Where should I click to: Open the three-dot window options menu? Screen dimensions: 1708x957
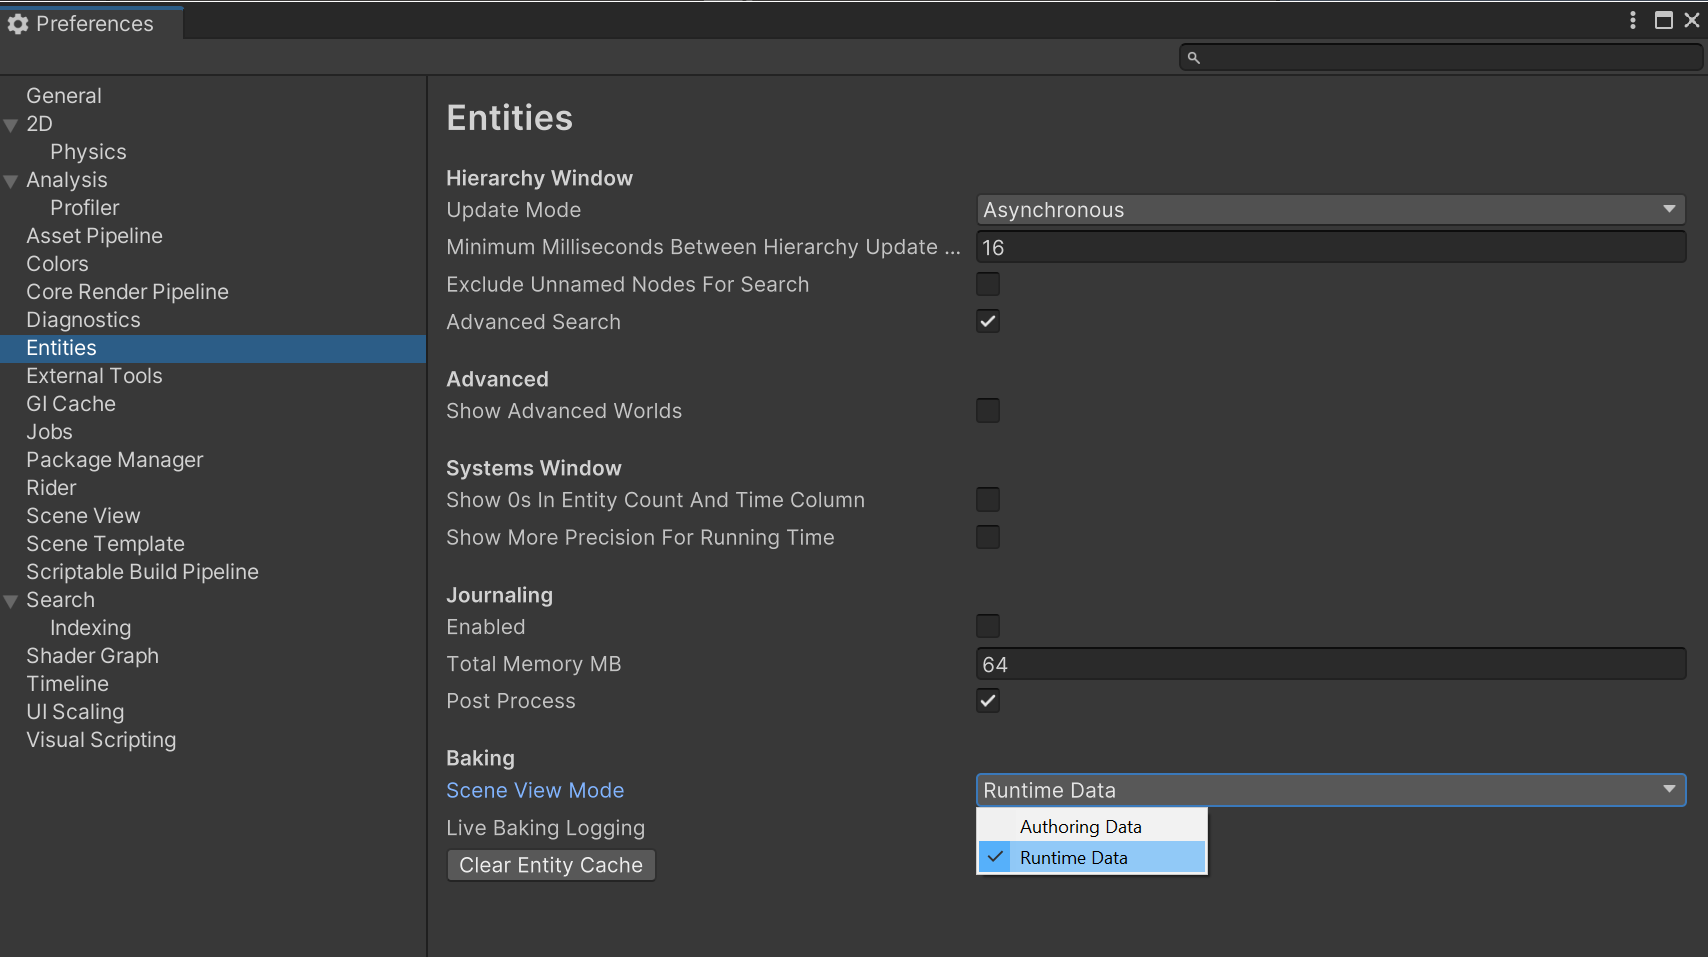(1633, 20)
